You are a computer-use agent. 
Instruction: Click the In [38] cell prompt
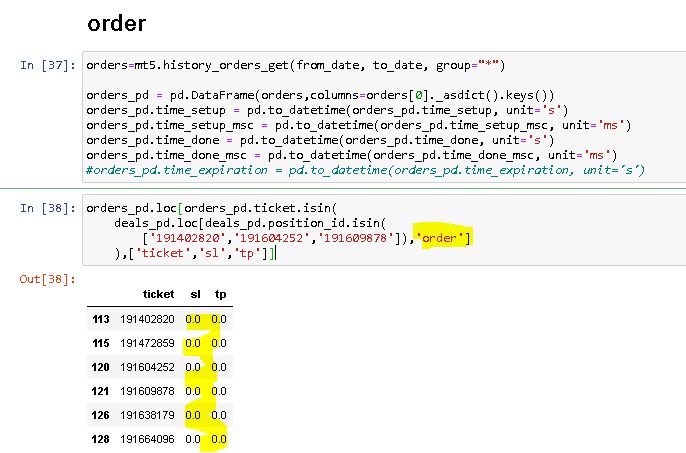click(48, 208)
